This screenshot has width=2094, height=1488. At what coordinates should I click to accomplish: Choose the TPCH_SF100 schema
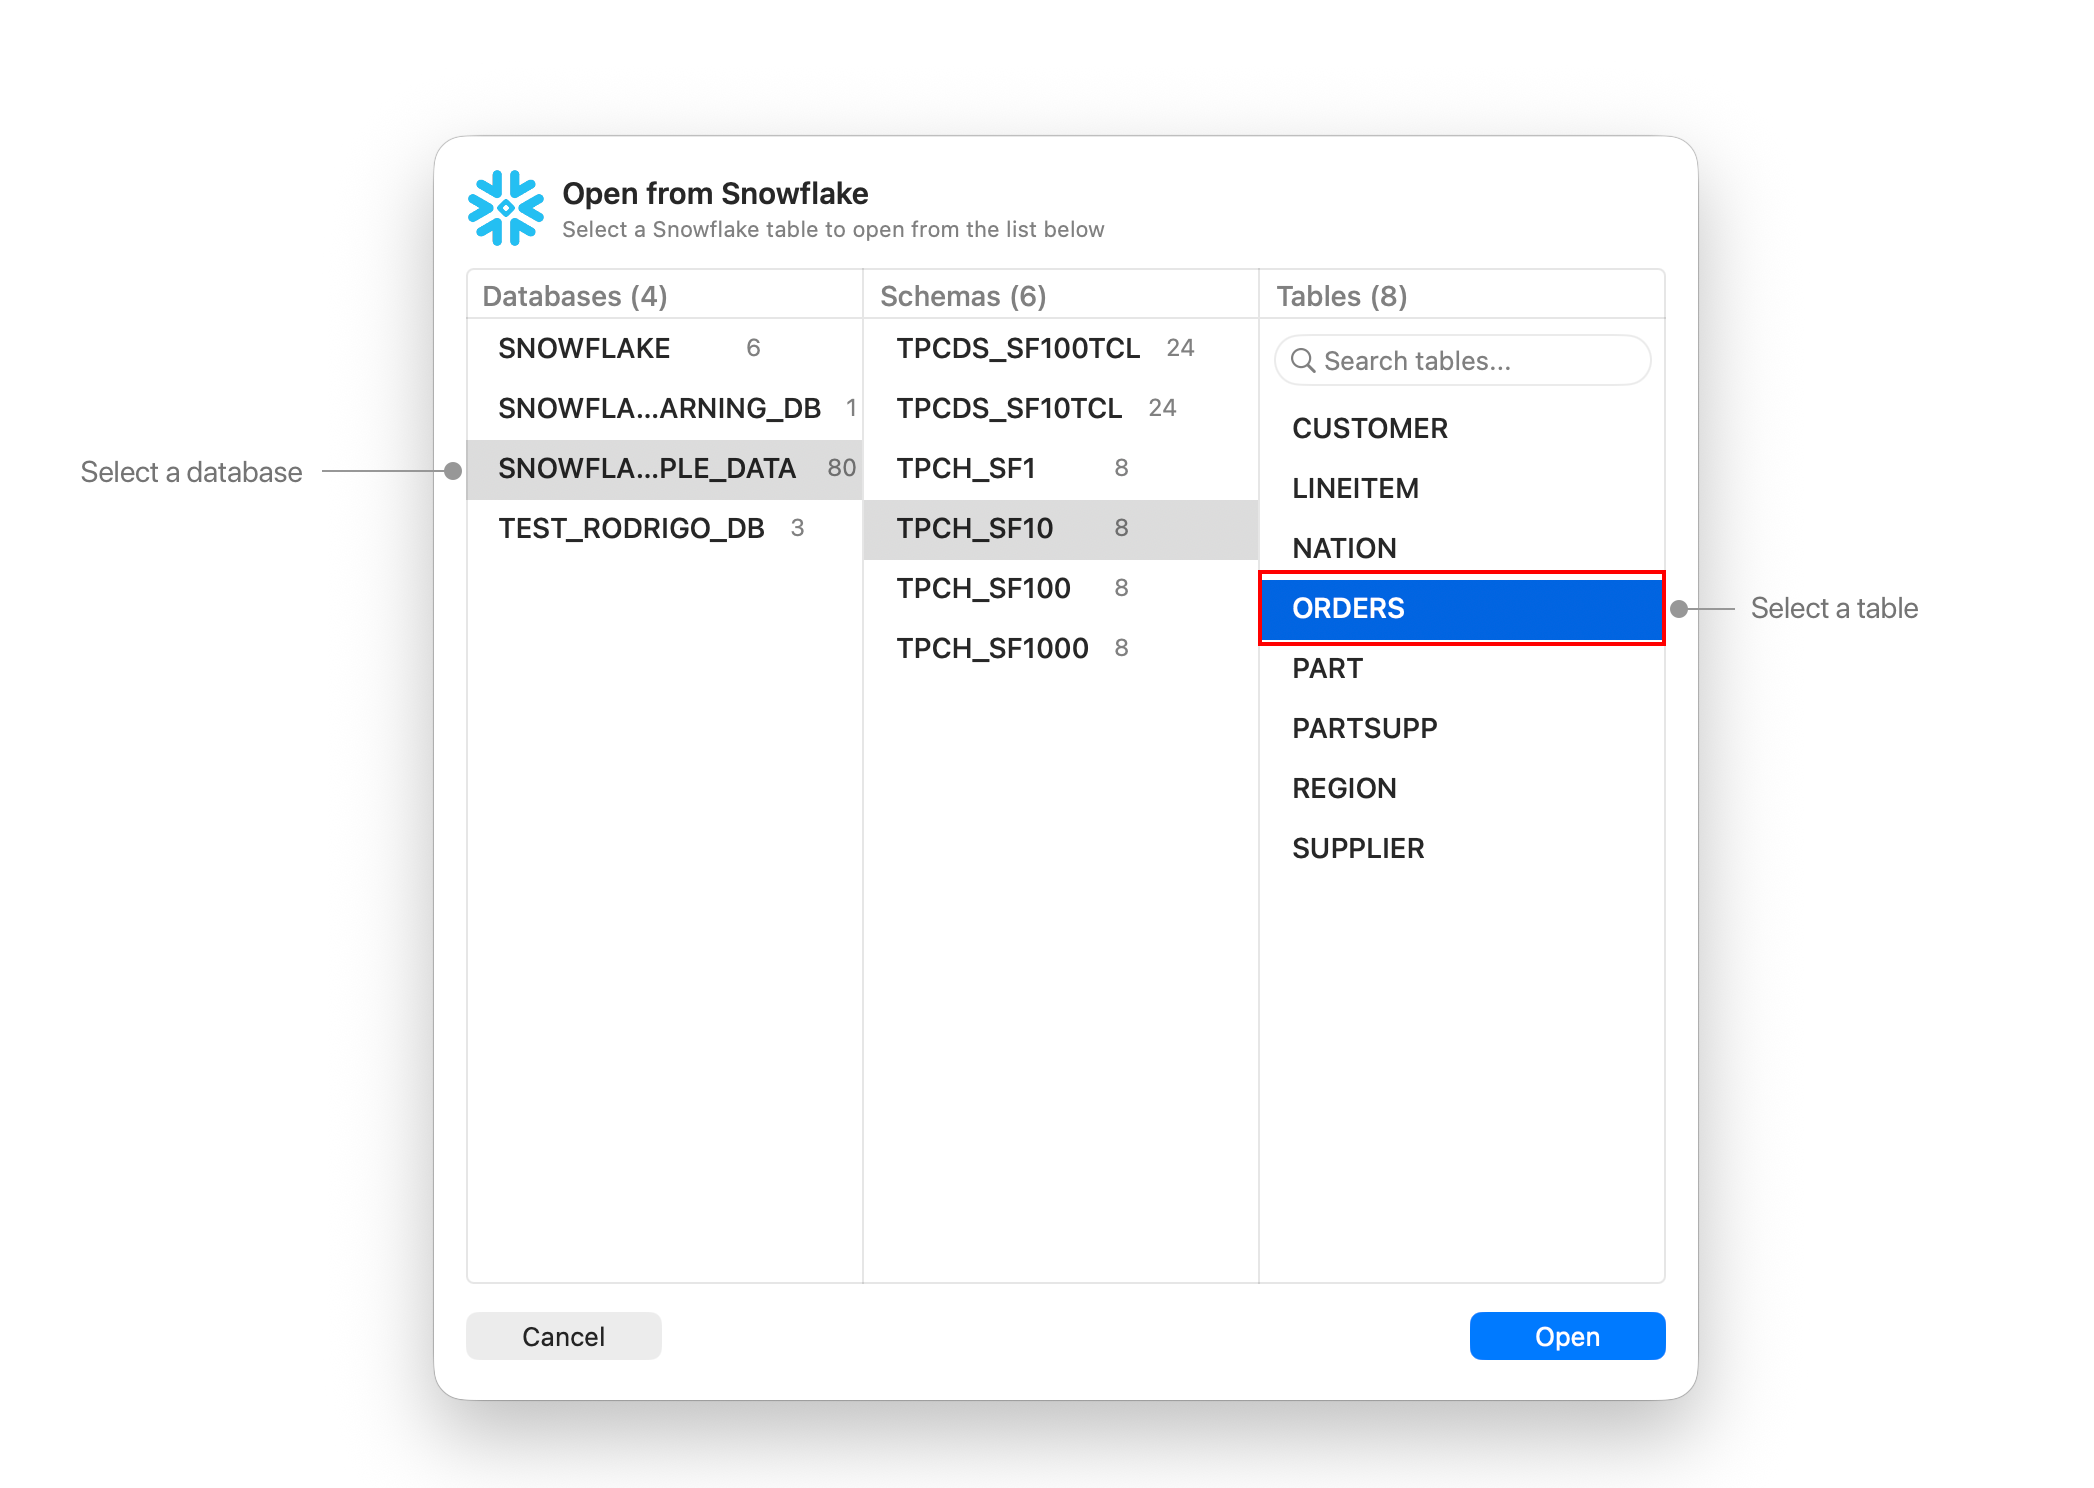[1060, 588]
